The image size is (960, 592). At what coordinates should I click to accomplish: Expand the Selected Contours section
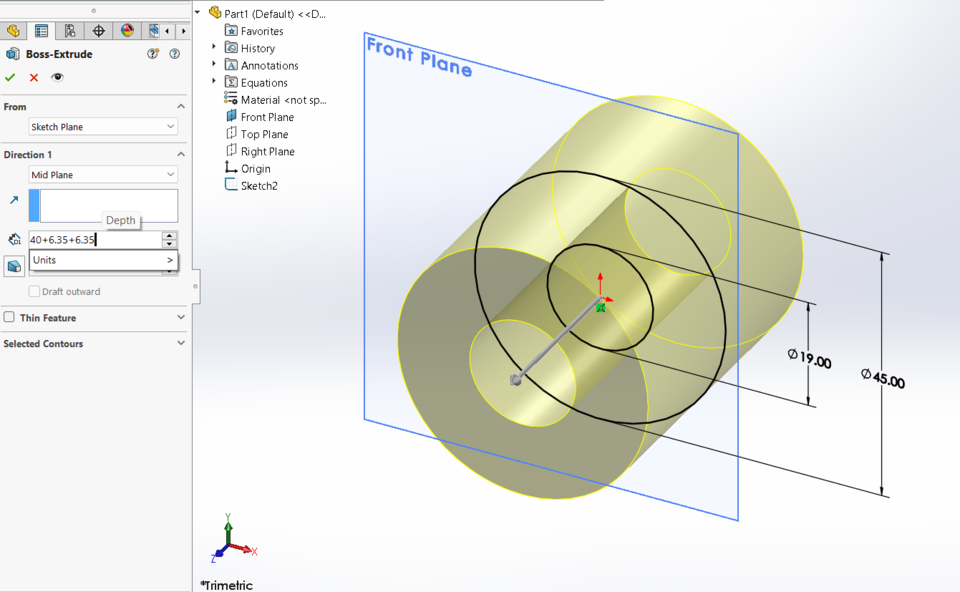180,342
